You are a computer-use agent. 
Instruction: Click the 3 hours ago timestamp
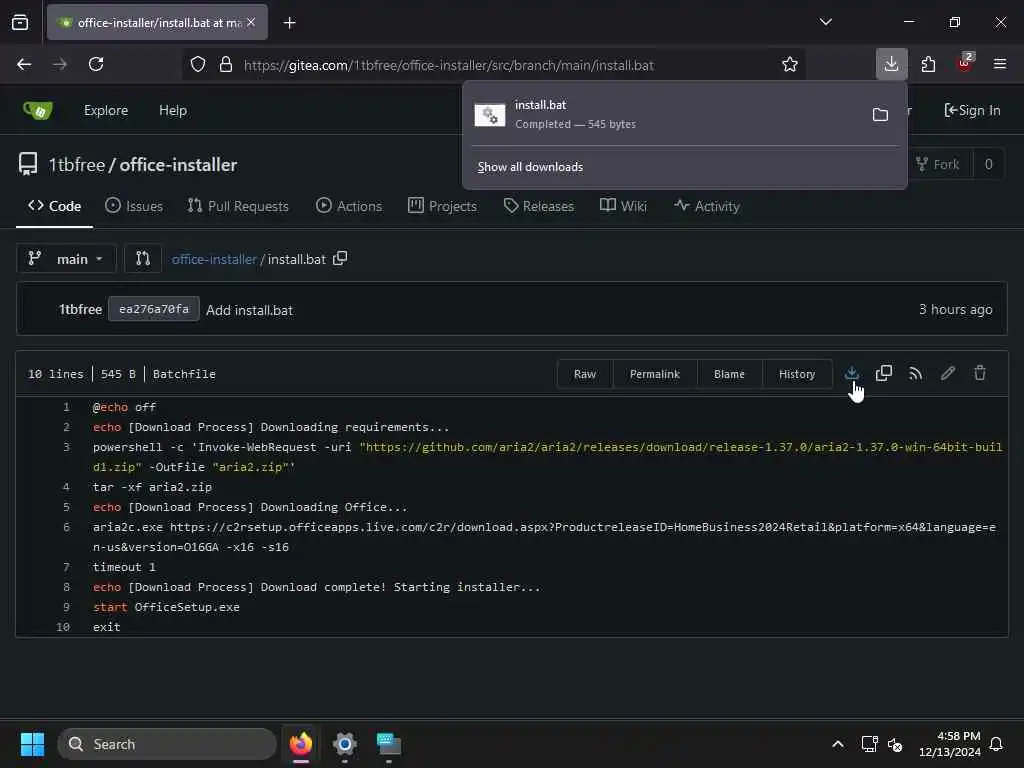pyautogui.click(x=955, y=310)
